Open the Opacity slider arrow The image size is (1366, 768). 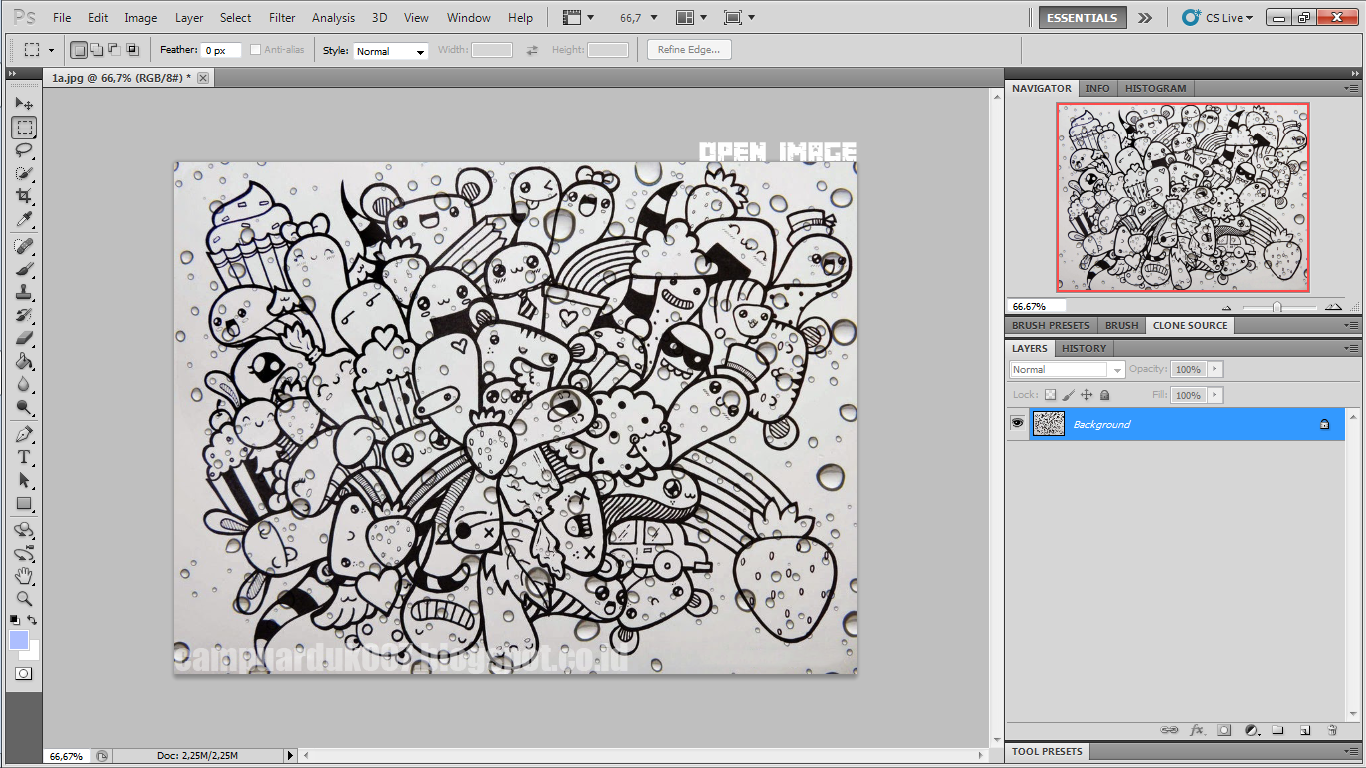(x=1215, y=369)
